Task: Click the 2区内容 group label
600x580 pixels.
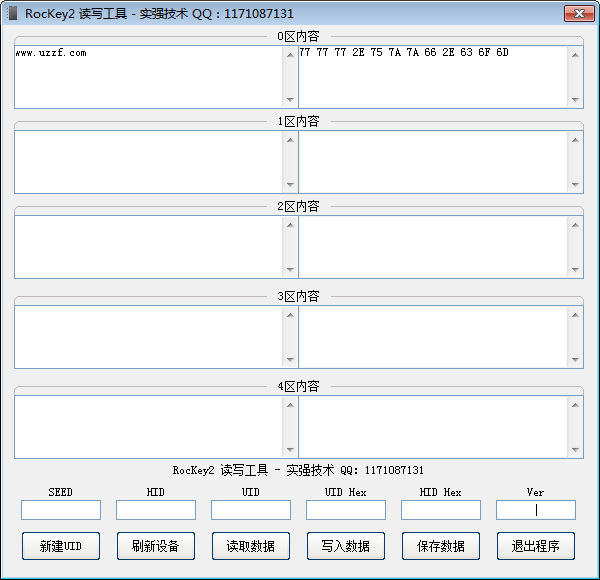Action: 298,206
